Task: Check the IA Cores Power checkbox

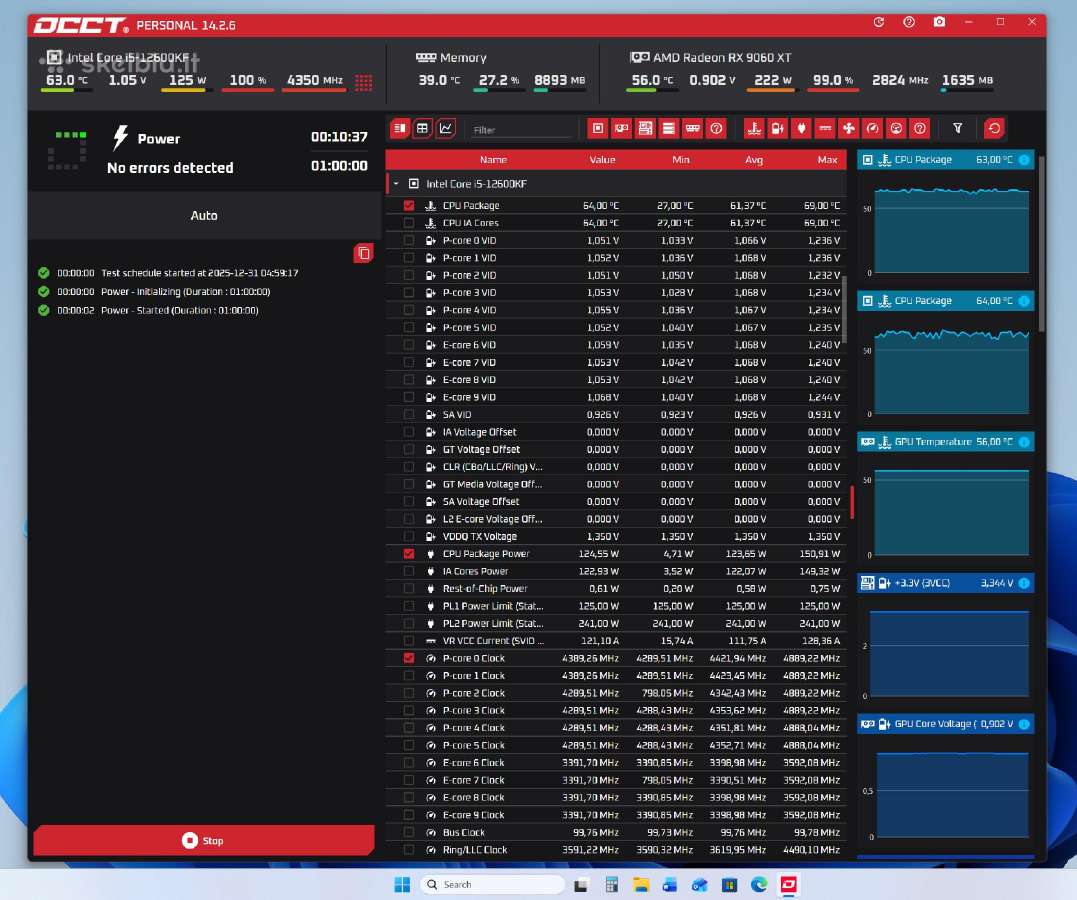Action: (x=409, y=571)
